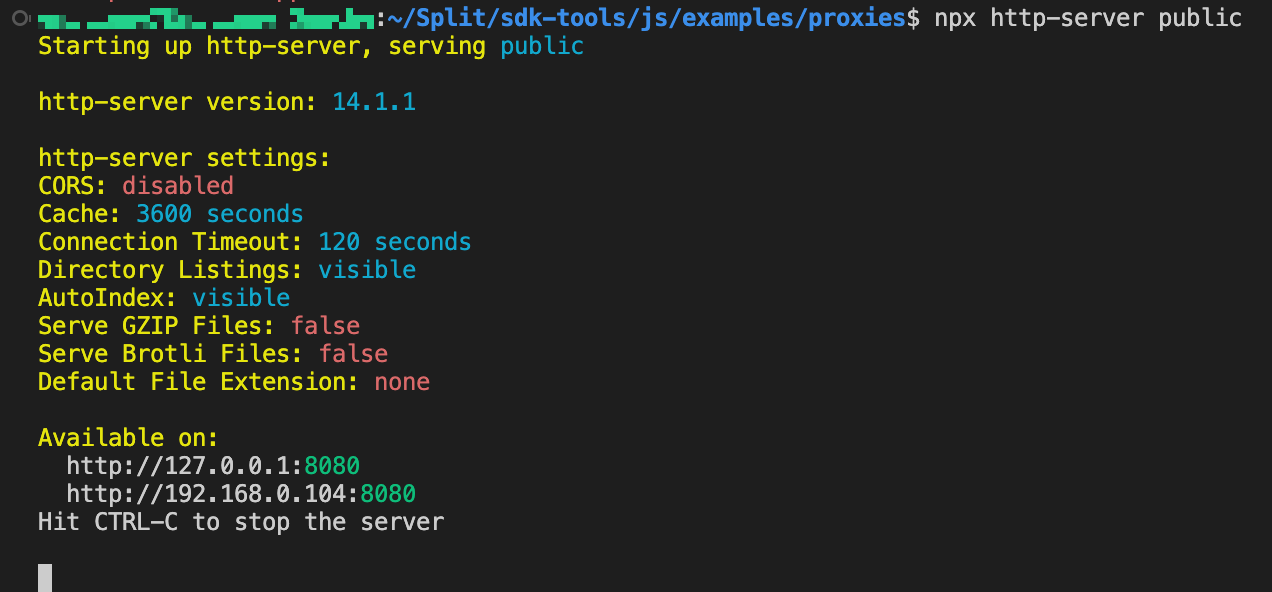Viewport: 1272px width, 592px height.
Task: Click the "http-server settings:" heading
Action: point(184,158)
